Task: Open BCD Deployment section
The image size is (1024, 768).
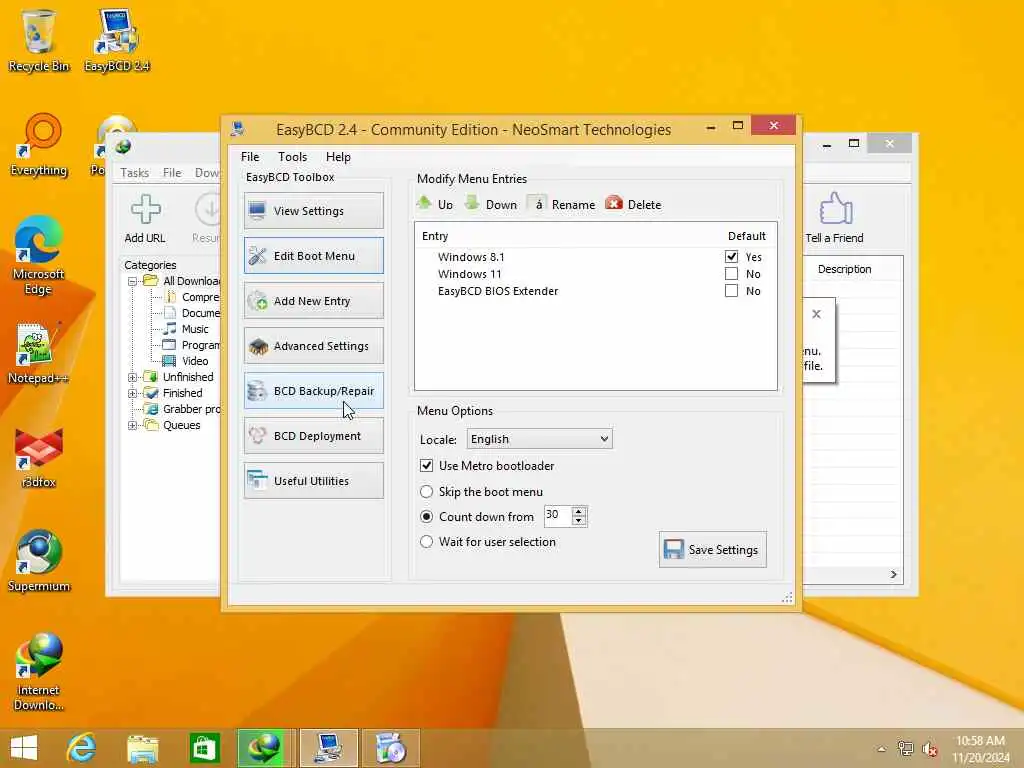Action: tap(313, 436)
